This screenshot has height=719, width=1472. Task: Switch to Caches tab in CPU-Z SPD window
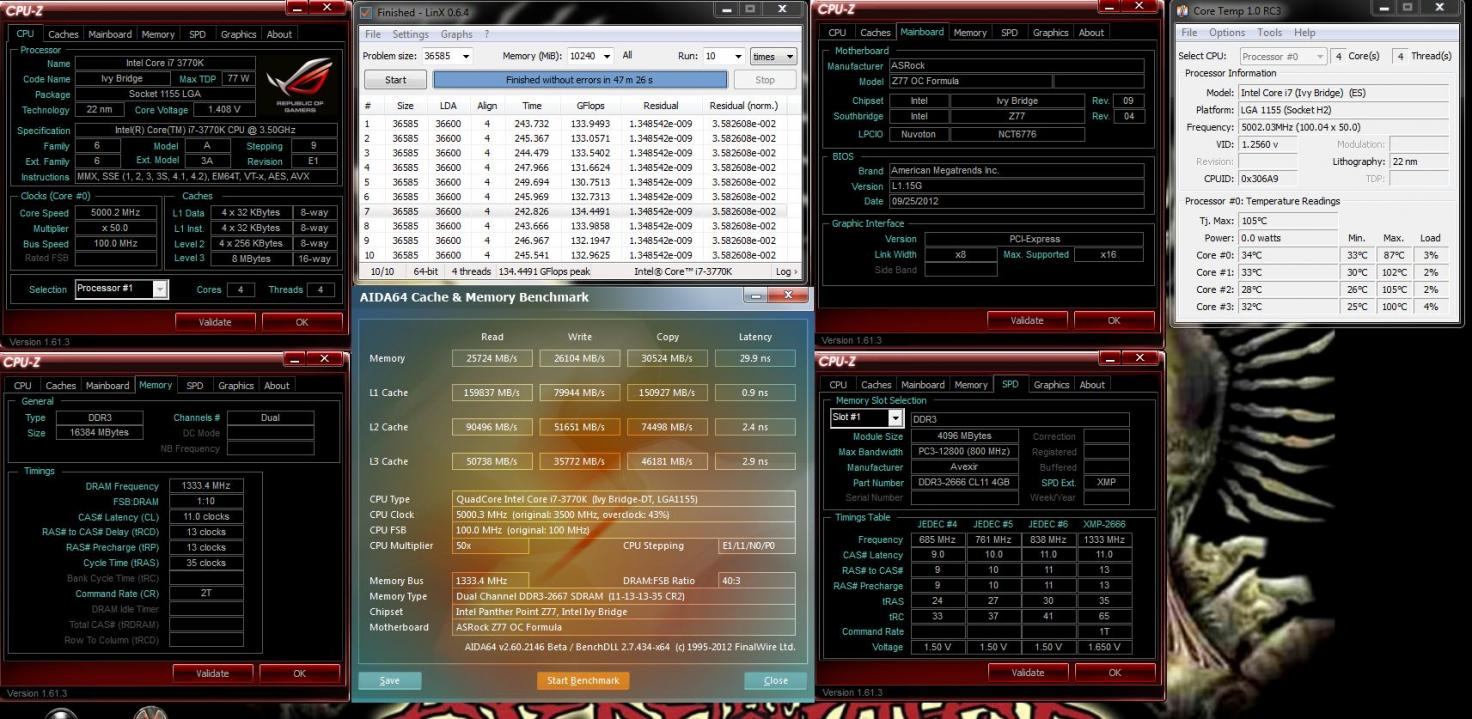pyautogui.click(x=875, y=385)
